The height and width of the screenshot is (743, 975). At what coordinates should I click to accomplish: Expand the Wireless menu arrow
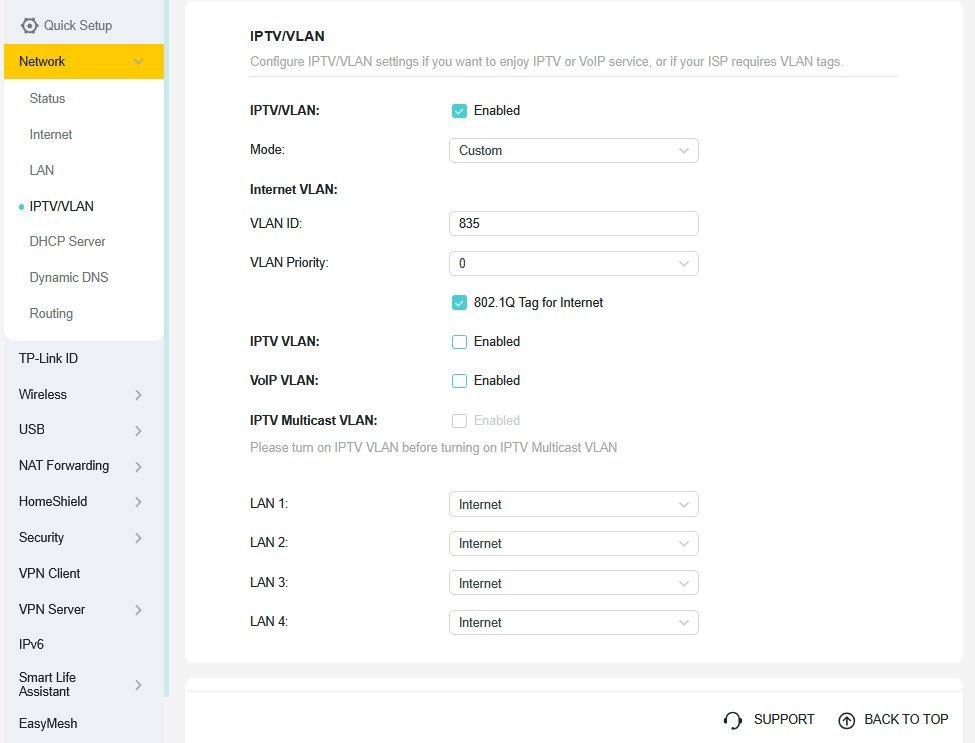[x=138, y=395]
